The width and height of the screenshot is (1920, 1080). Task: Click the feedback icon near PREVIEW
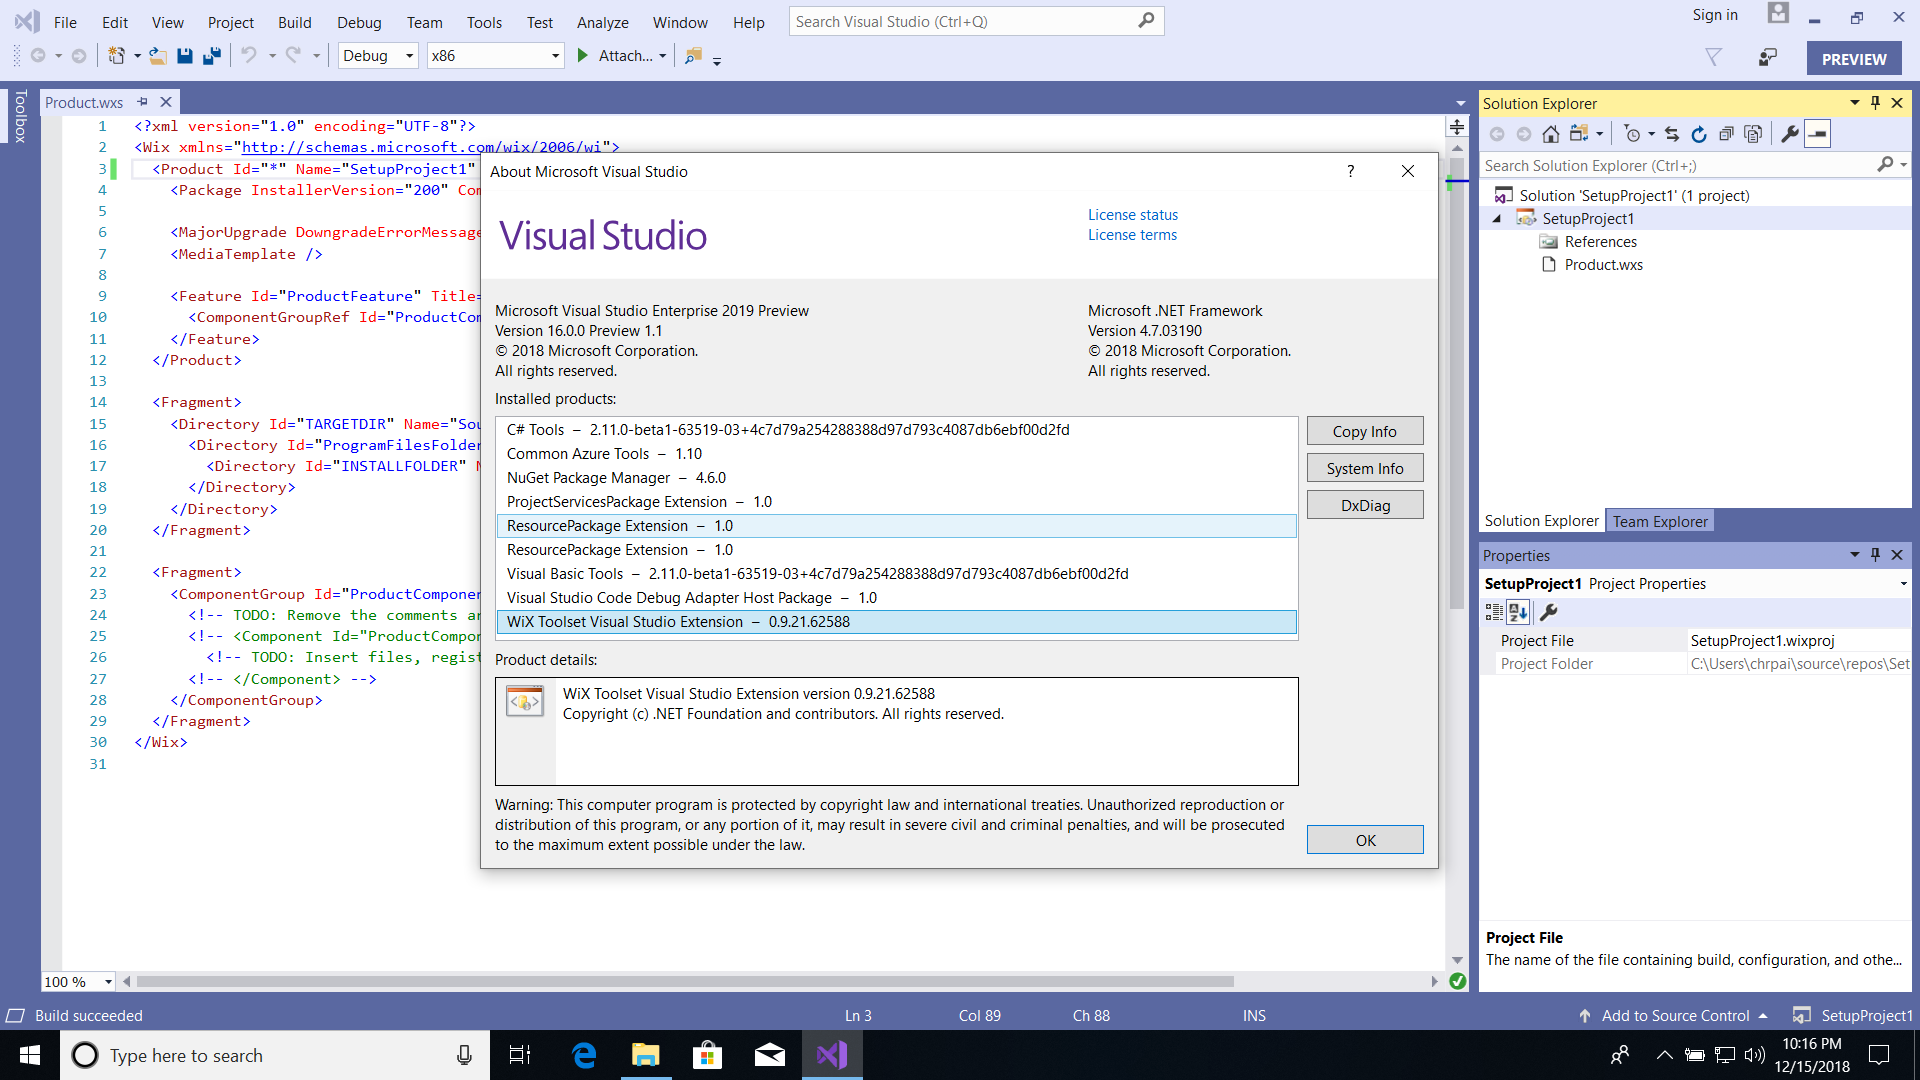click(1768, 58)
